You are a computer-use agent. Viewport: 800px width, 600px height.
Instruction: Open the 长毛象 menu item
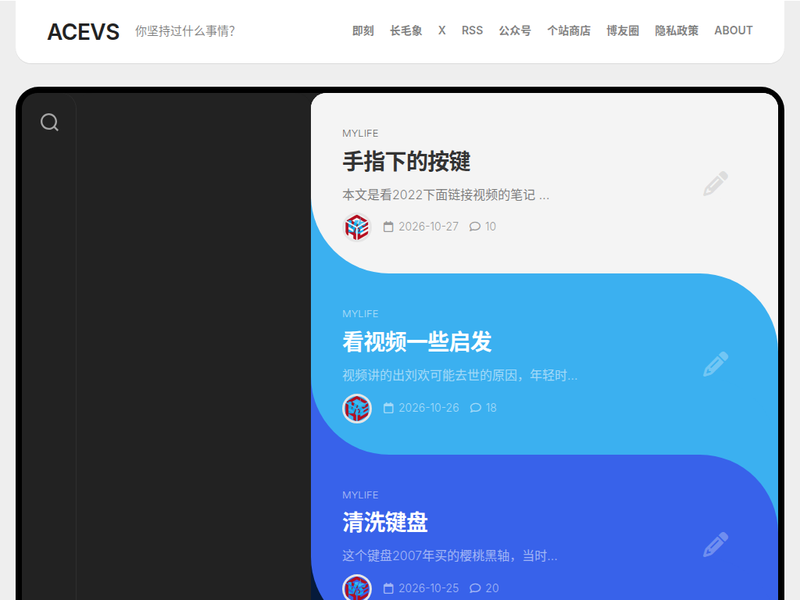tap(406, 31)
